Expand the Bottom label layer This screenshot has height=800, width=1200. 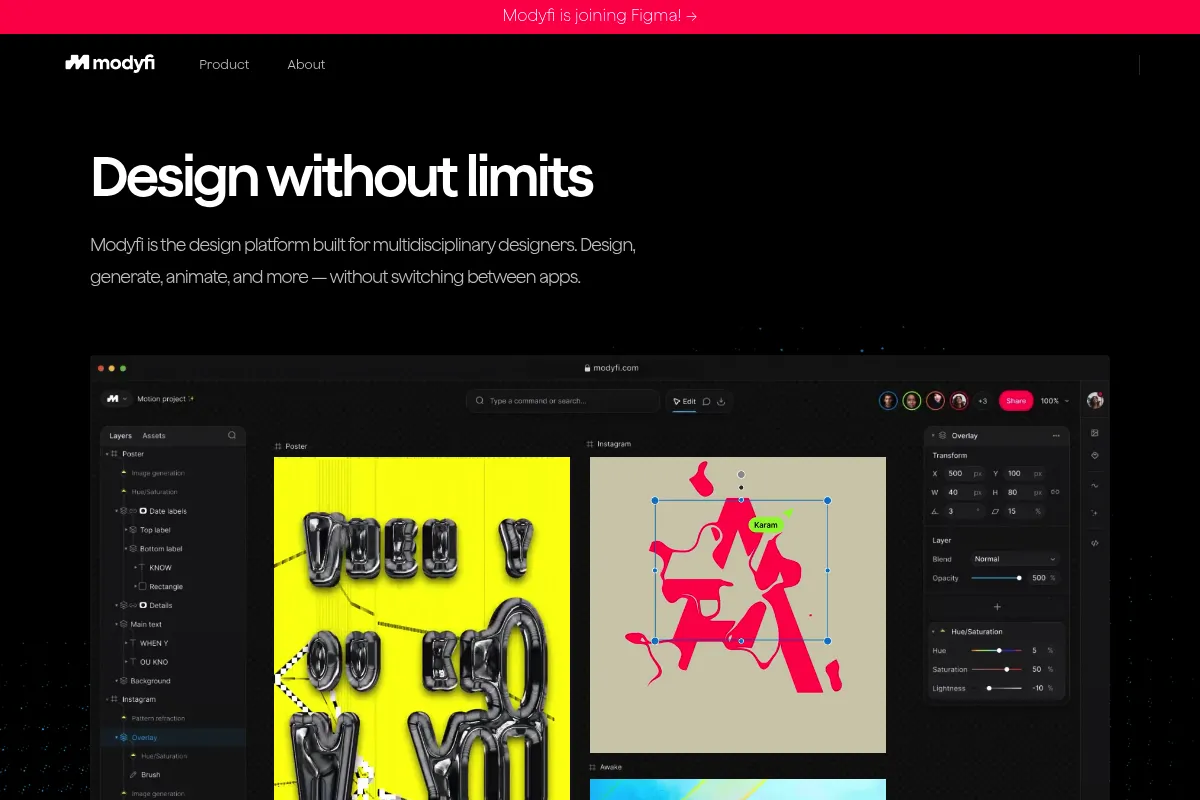coord(126,549)
